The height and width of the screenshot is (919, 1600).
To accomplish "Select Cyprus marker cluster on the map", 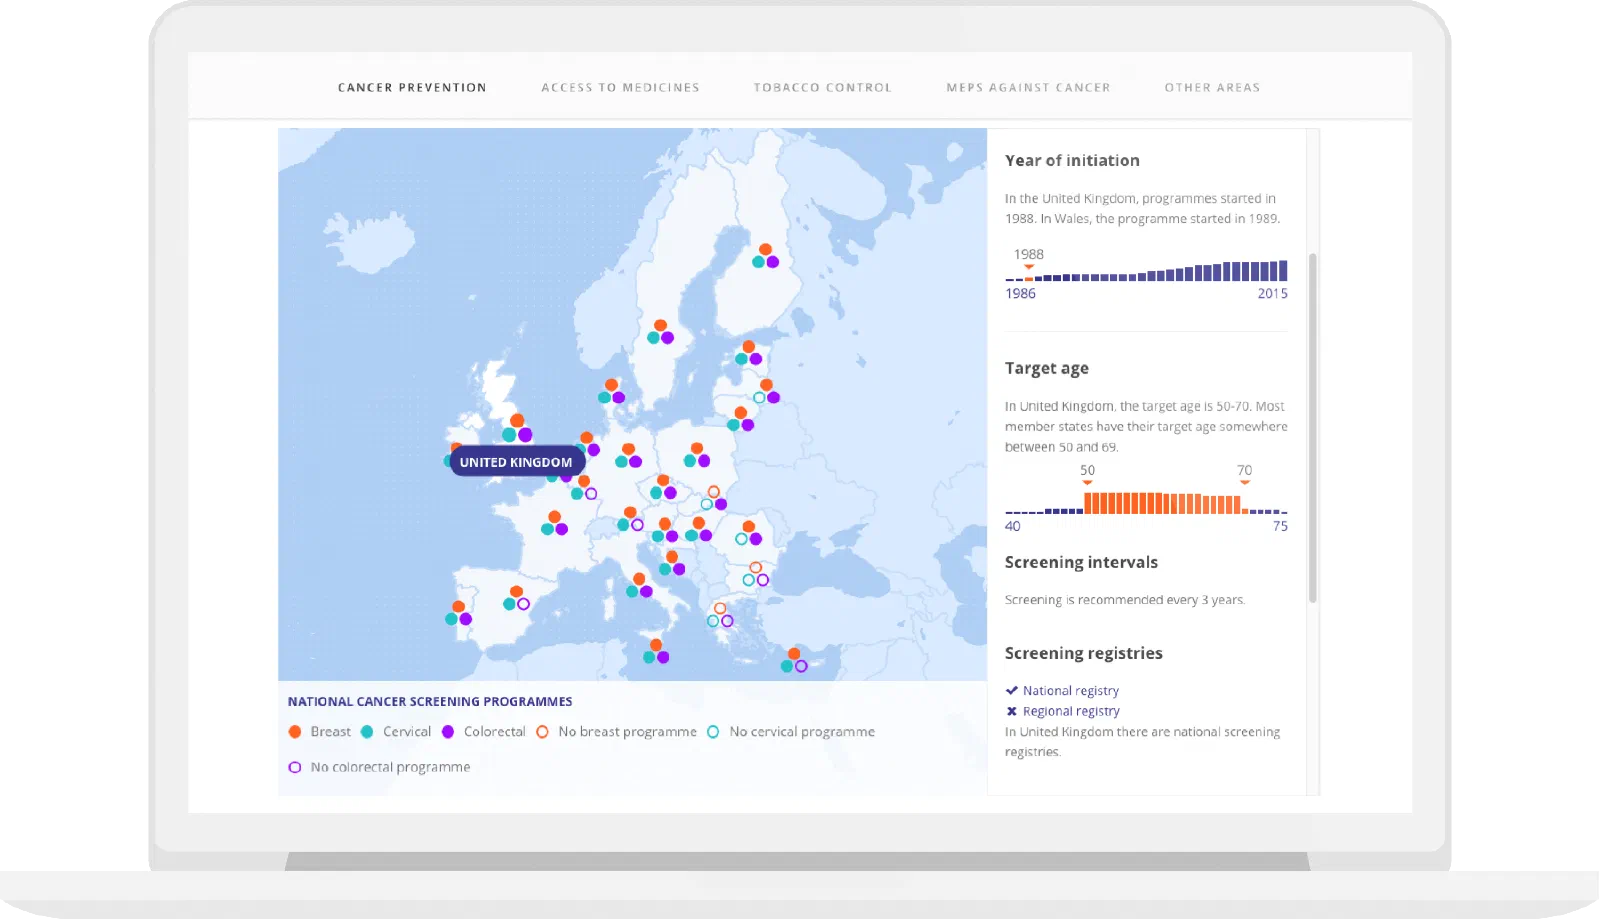I will pos(794,660).
